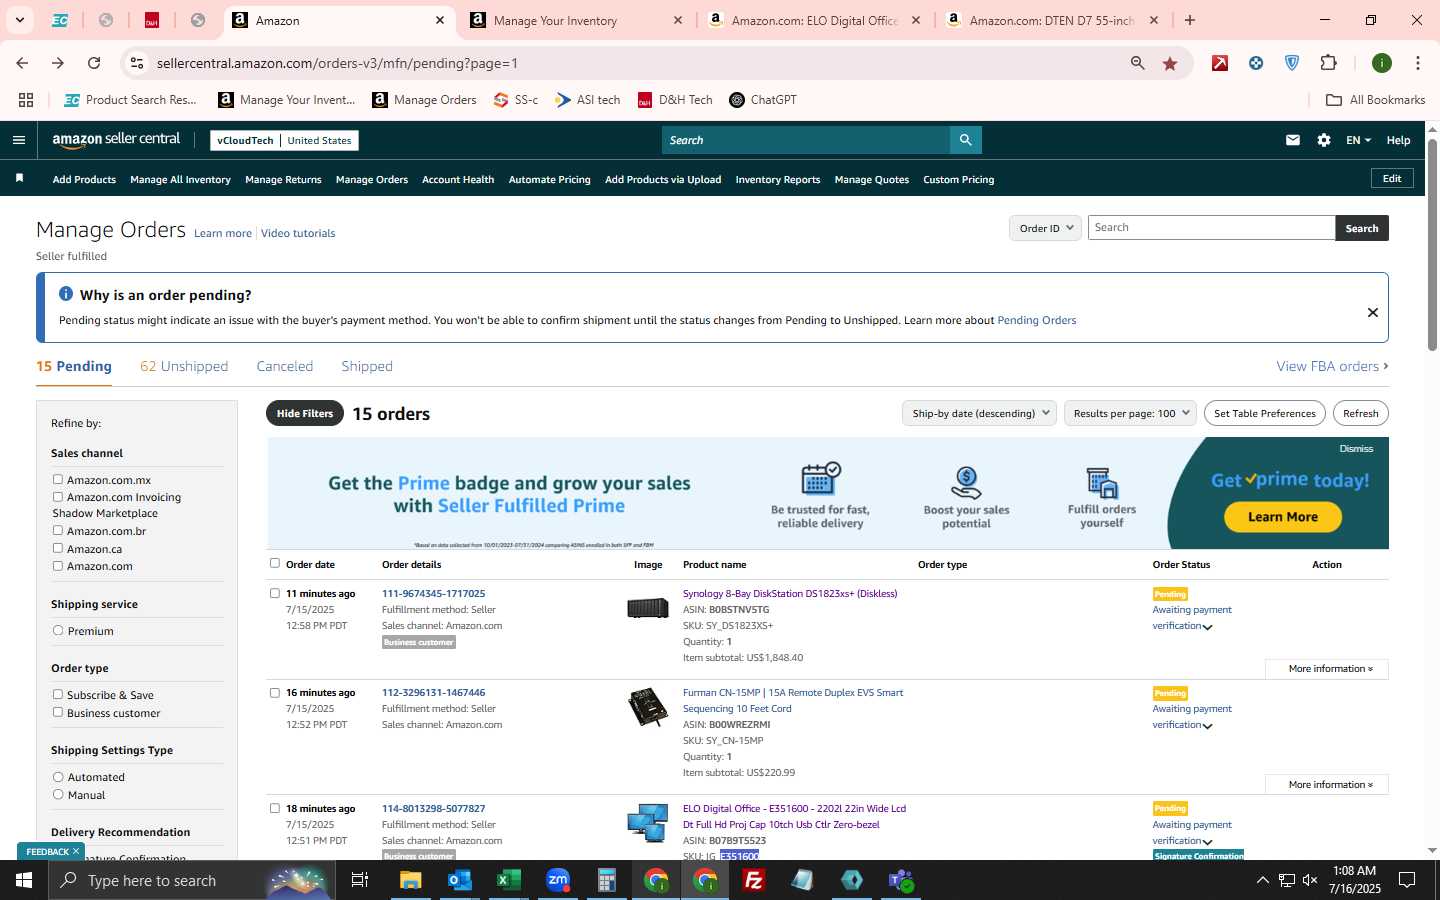Click the info icon in pending banner

pos(66,294)
